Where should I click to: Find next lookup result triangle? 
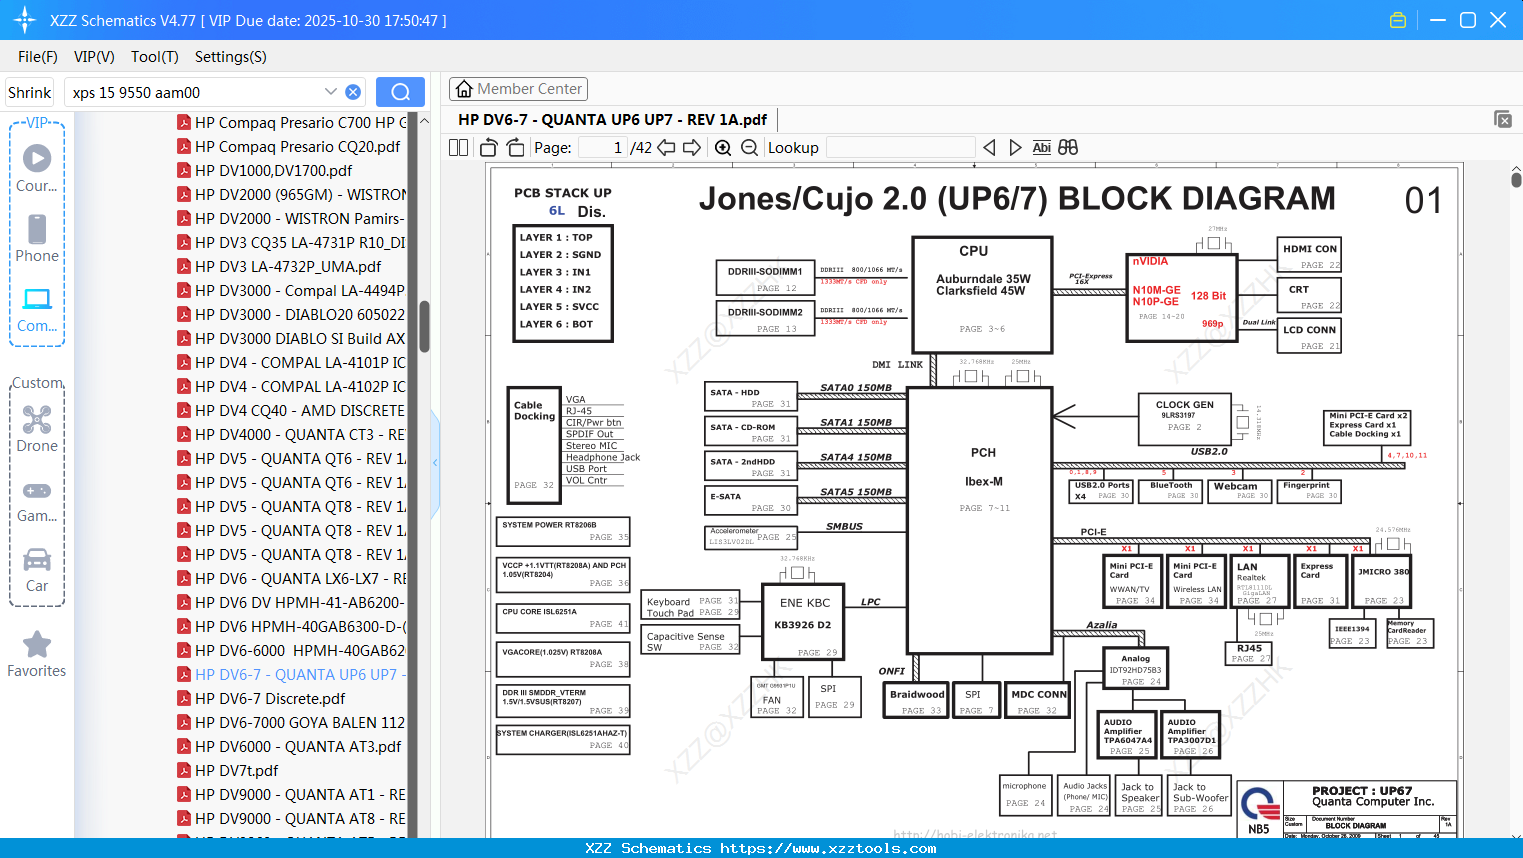click(x=1015, y=147)
